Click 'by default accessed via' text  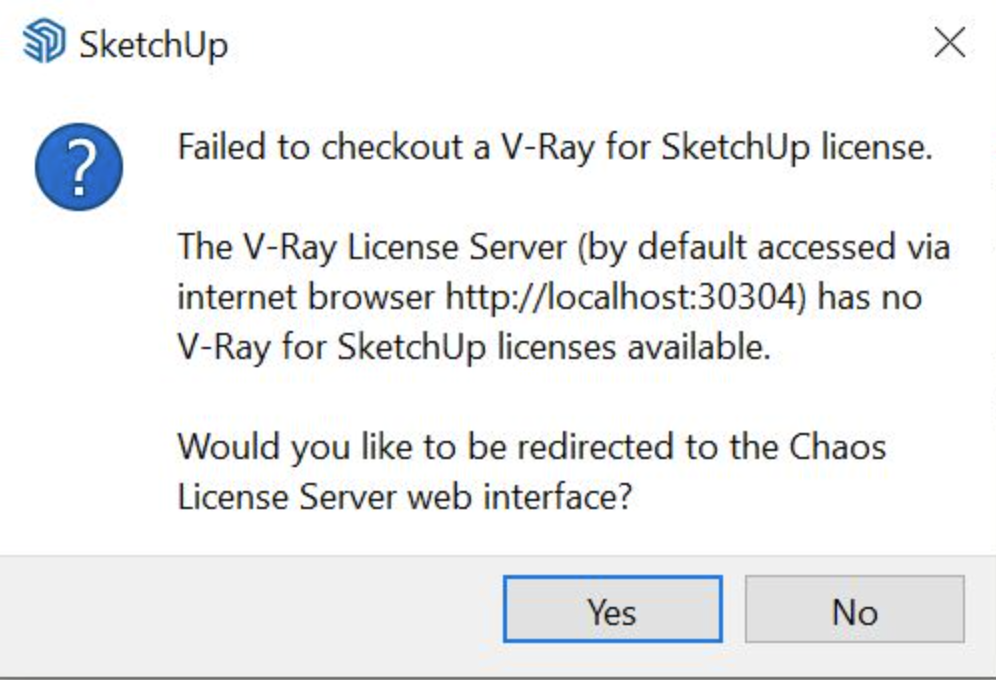click(x=764, y=247)
